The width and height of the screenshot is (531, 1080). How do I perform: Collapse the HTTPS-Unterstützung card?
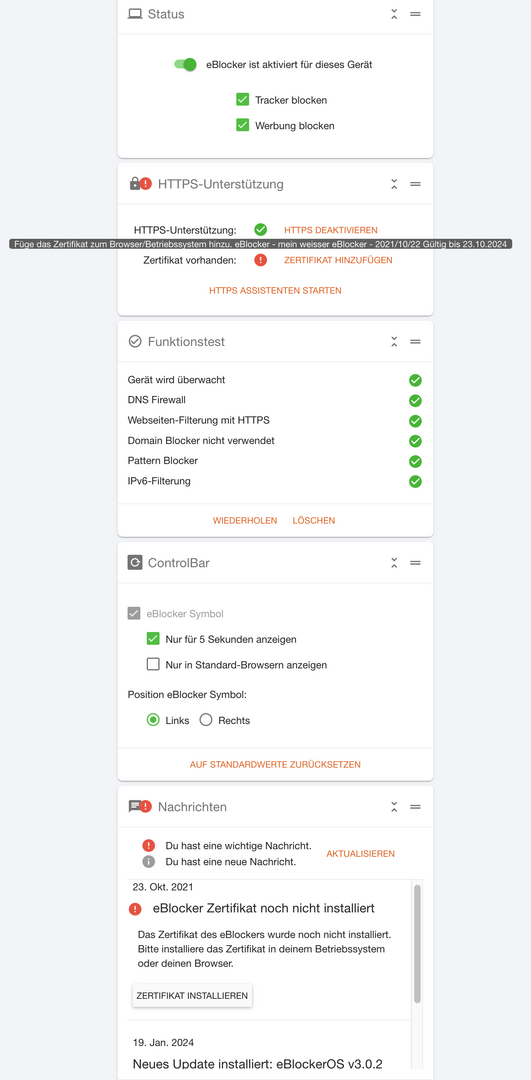[394, 184]
